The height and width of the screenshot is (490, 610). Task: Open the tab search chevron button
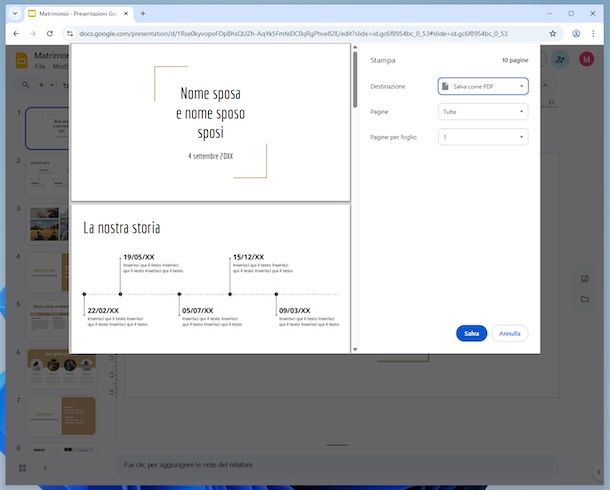[x=15, y=14]
